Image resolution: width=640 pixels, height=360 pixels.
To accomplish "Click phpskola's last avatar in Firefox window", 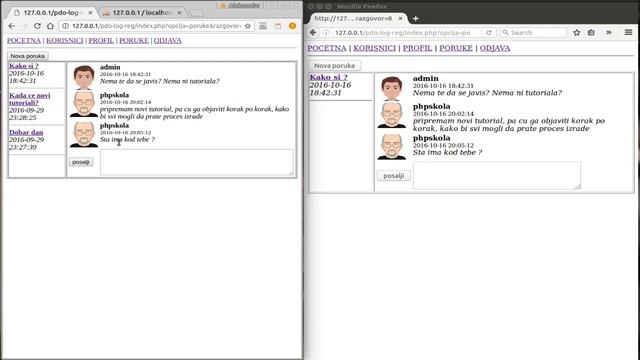I will [392, 147].
